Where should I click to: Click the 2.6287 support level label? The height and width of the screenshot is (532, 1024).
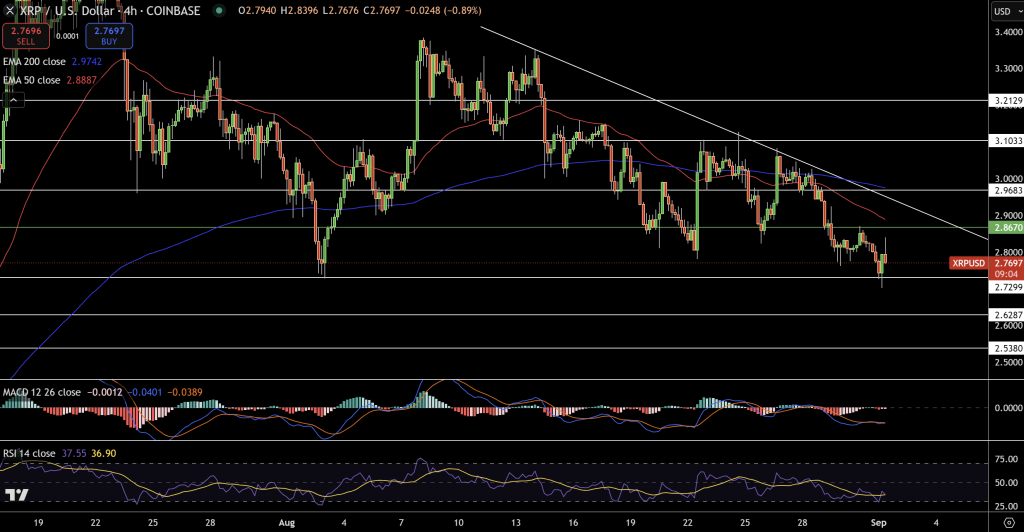[x=1006, y=315]
